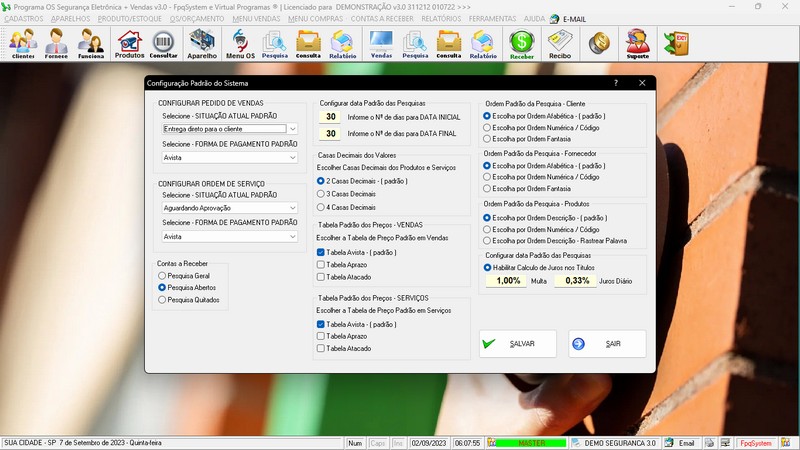Screen dimensions: 800x450
Task: Open the Recibo toolbar icon
Action: (560, 43)
